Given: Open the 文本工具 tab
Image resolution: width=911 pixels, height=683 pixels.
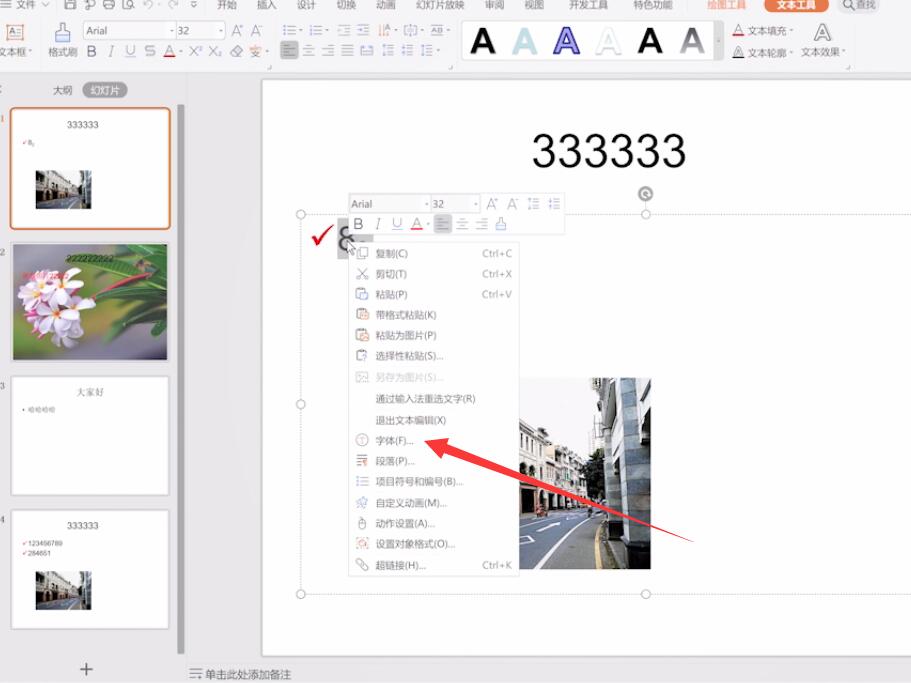Looking at the screenshot, I should point(796,5).
